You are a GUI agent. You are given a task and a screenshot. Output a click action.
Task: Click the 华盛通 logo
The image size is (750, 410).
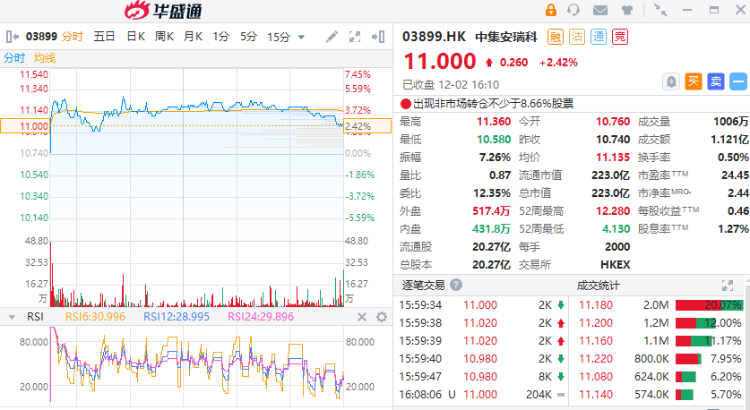coord(163,11)
